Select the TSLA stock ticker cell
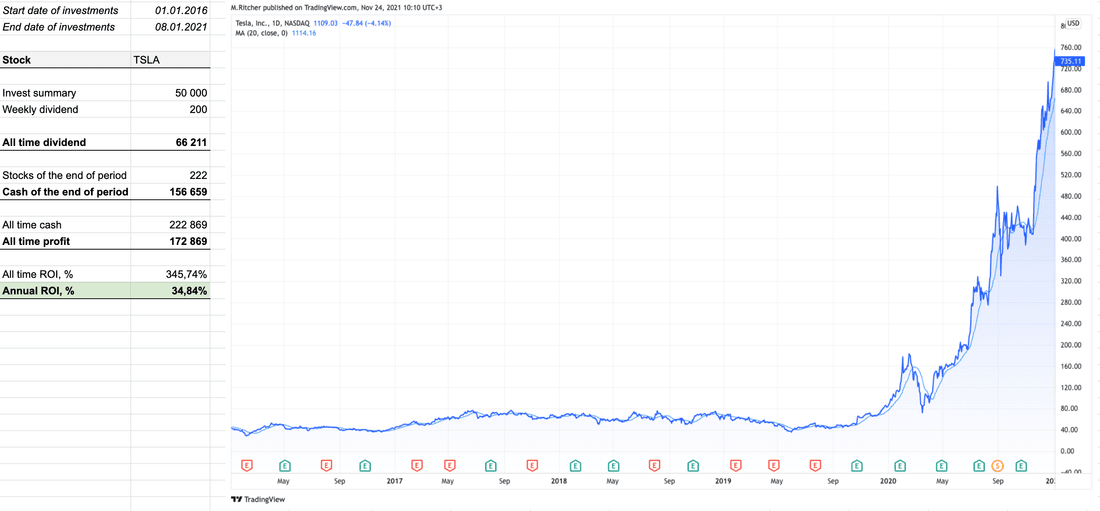The width and height of the screenshot is (1100, 511). tap(170, 60)
